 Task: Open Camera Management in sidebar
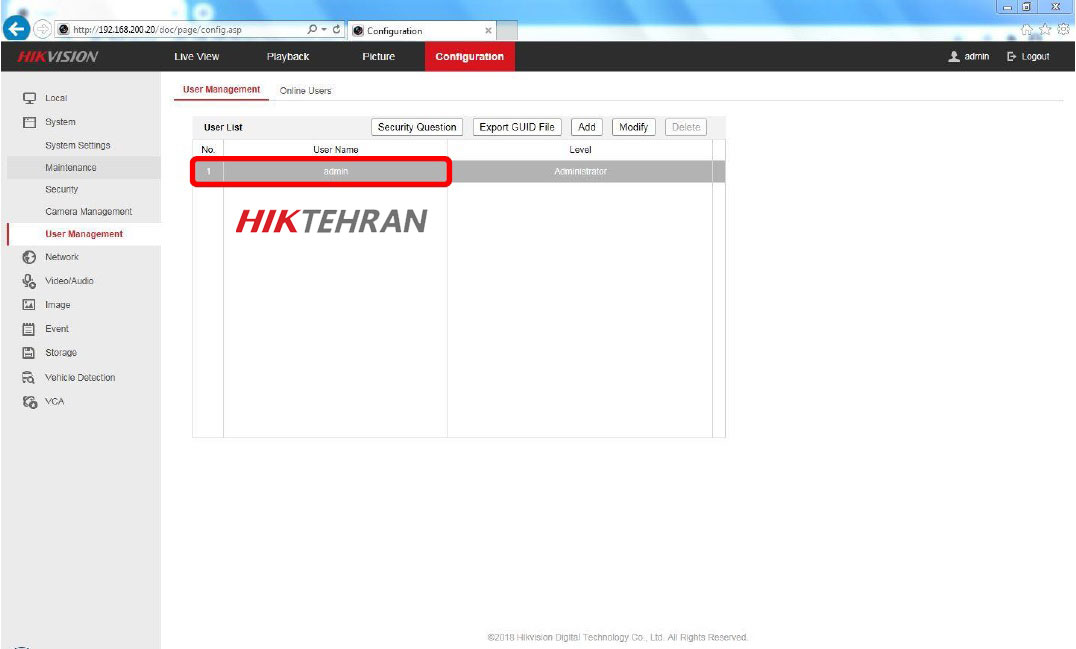pos(89,212)
